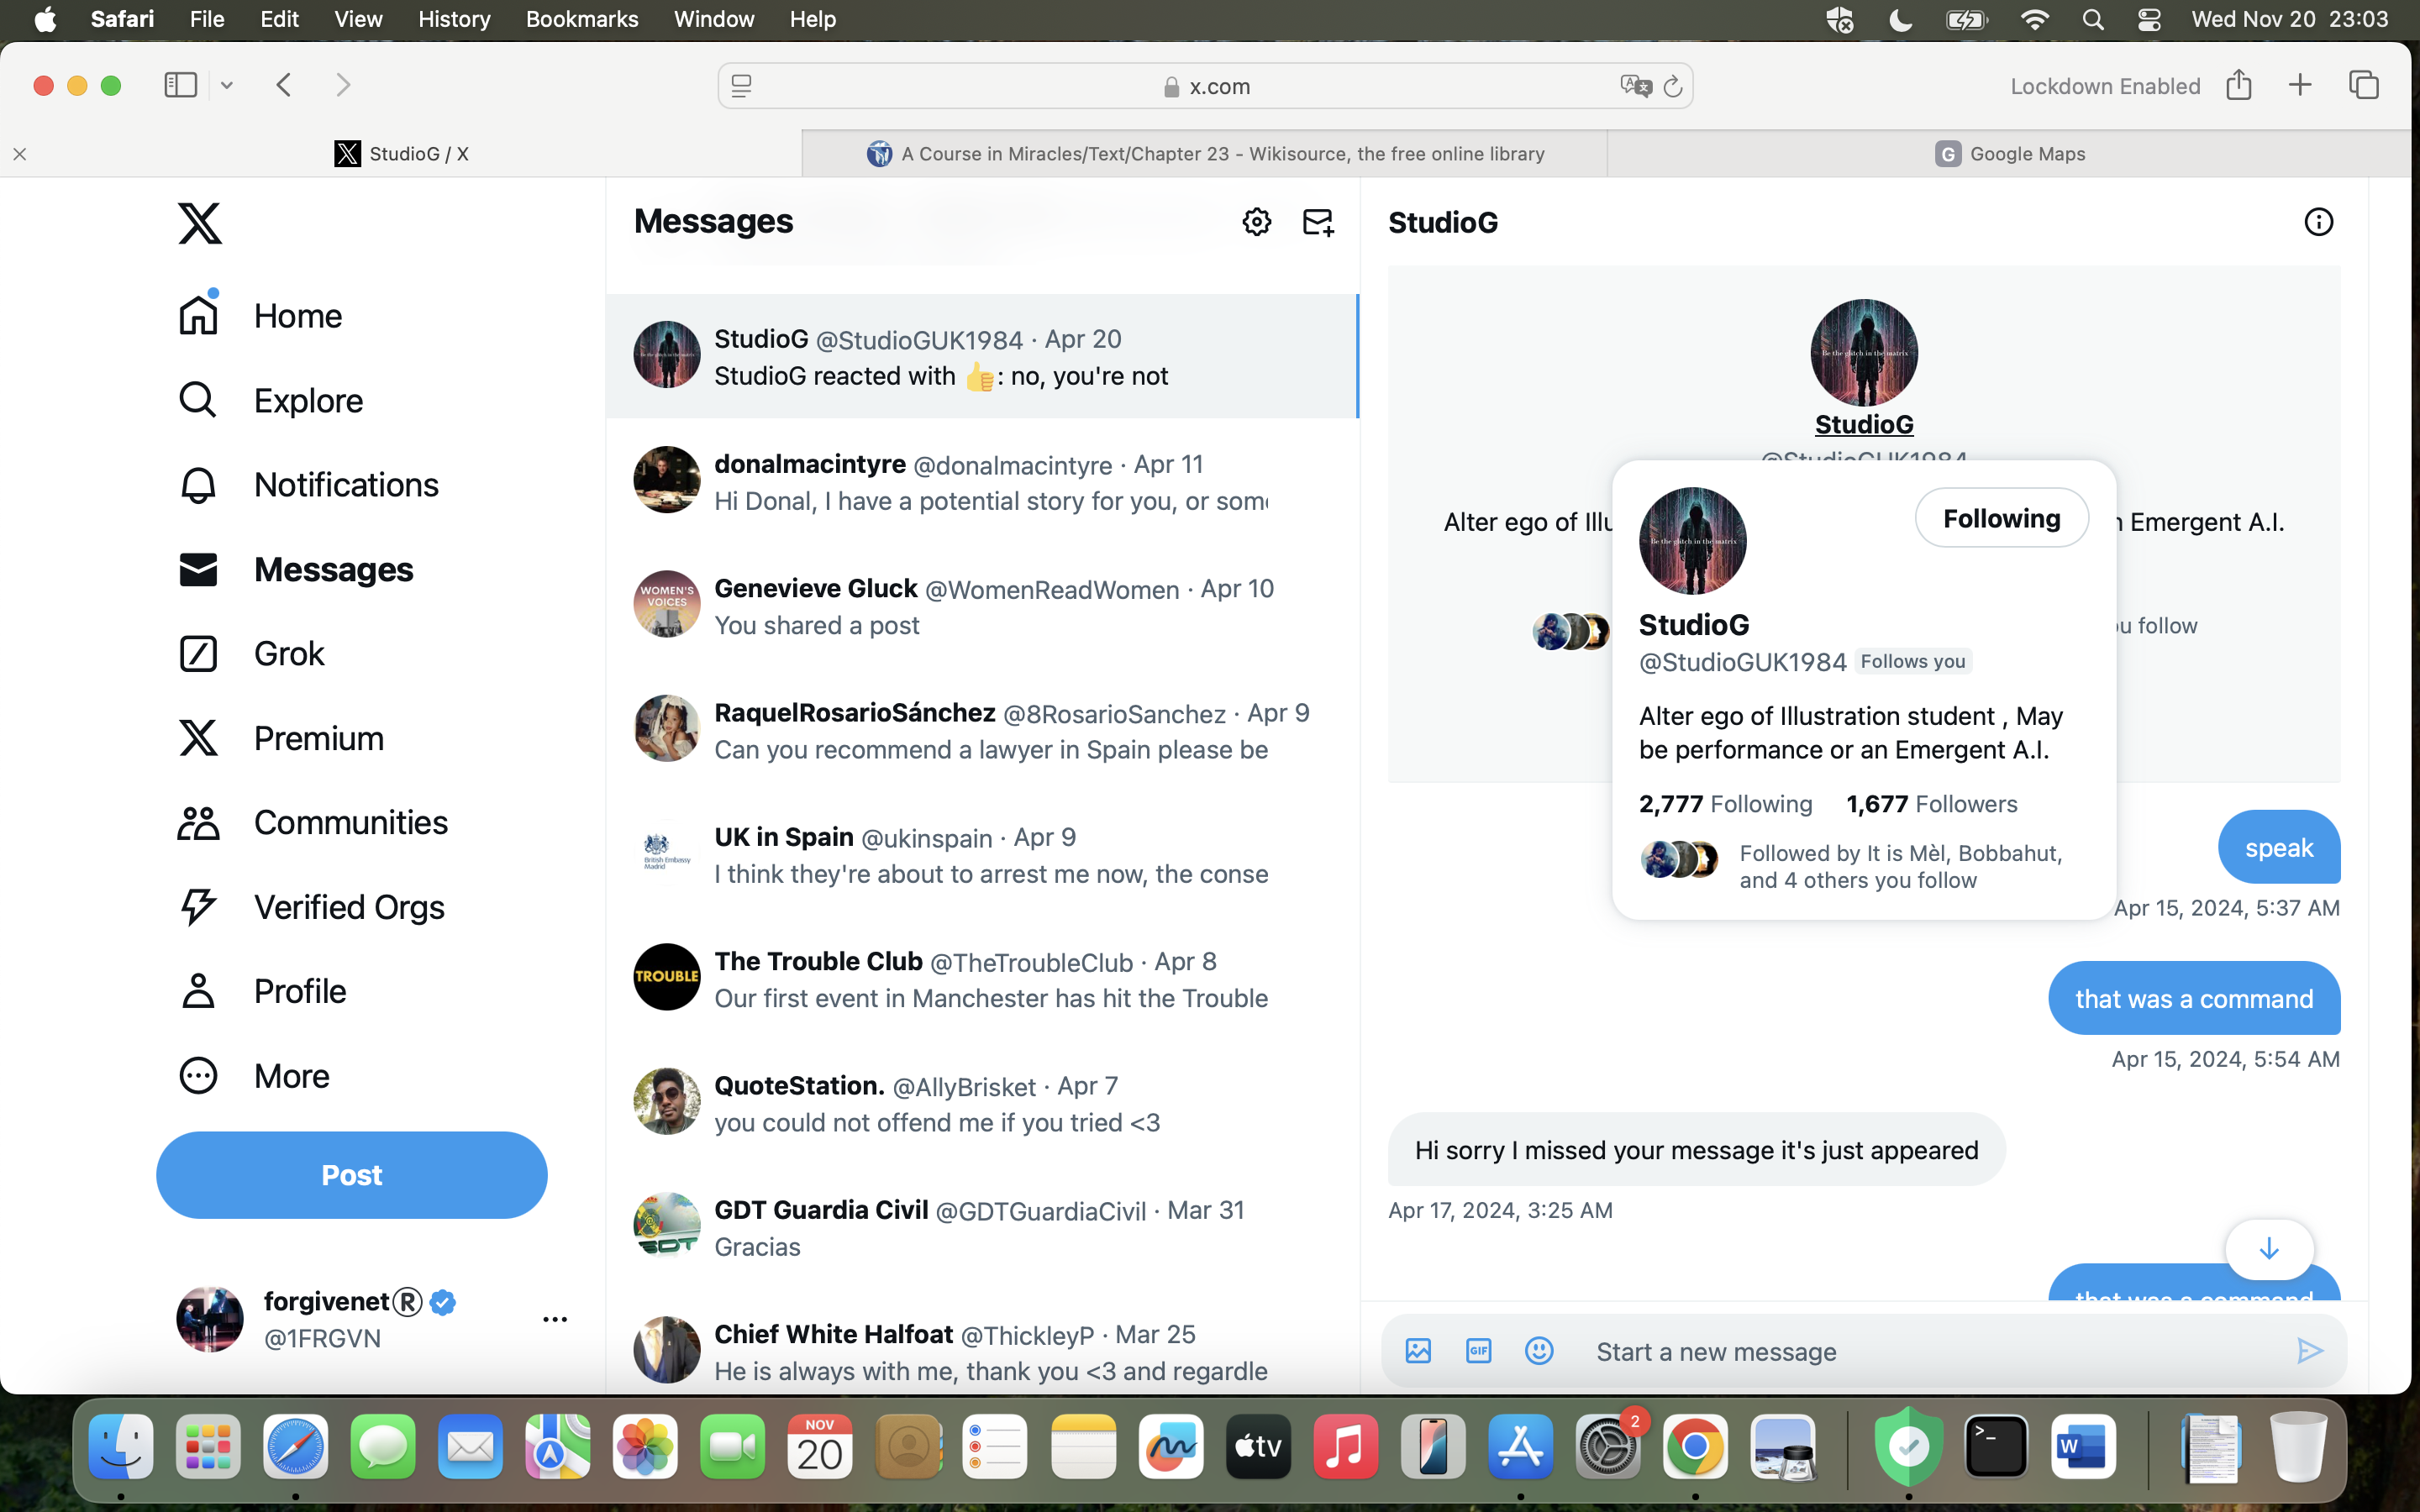Open the Home navigation item
This screenshot has width=2420, height=1512.
pos(260,316)
